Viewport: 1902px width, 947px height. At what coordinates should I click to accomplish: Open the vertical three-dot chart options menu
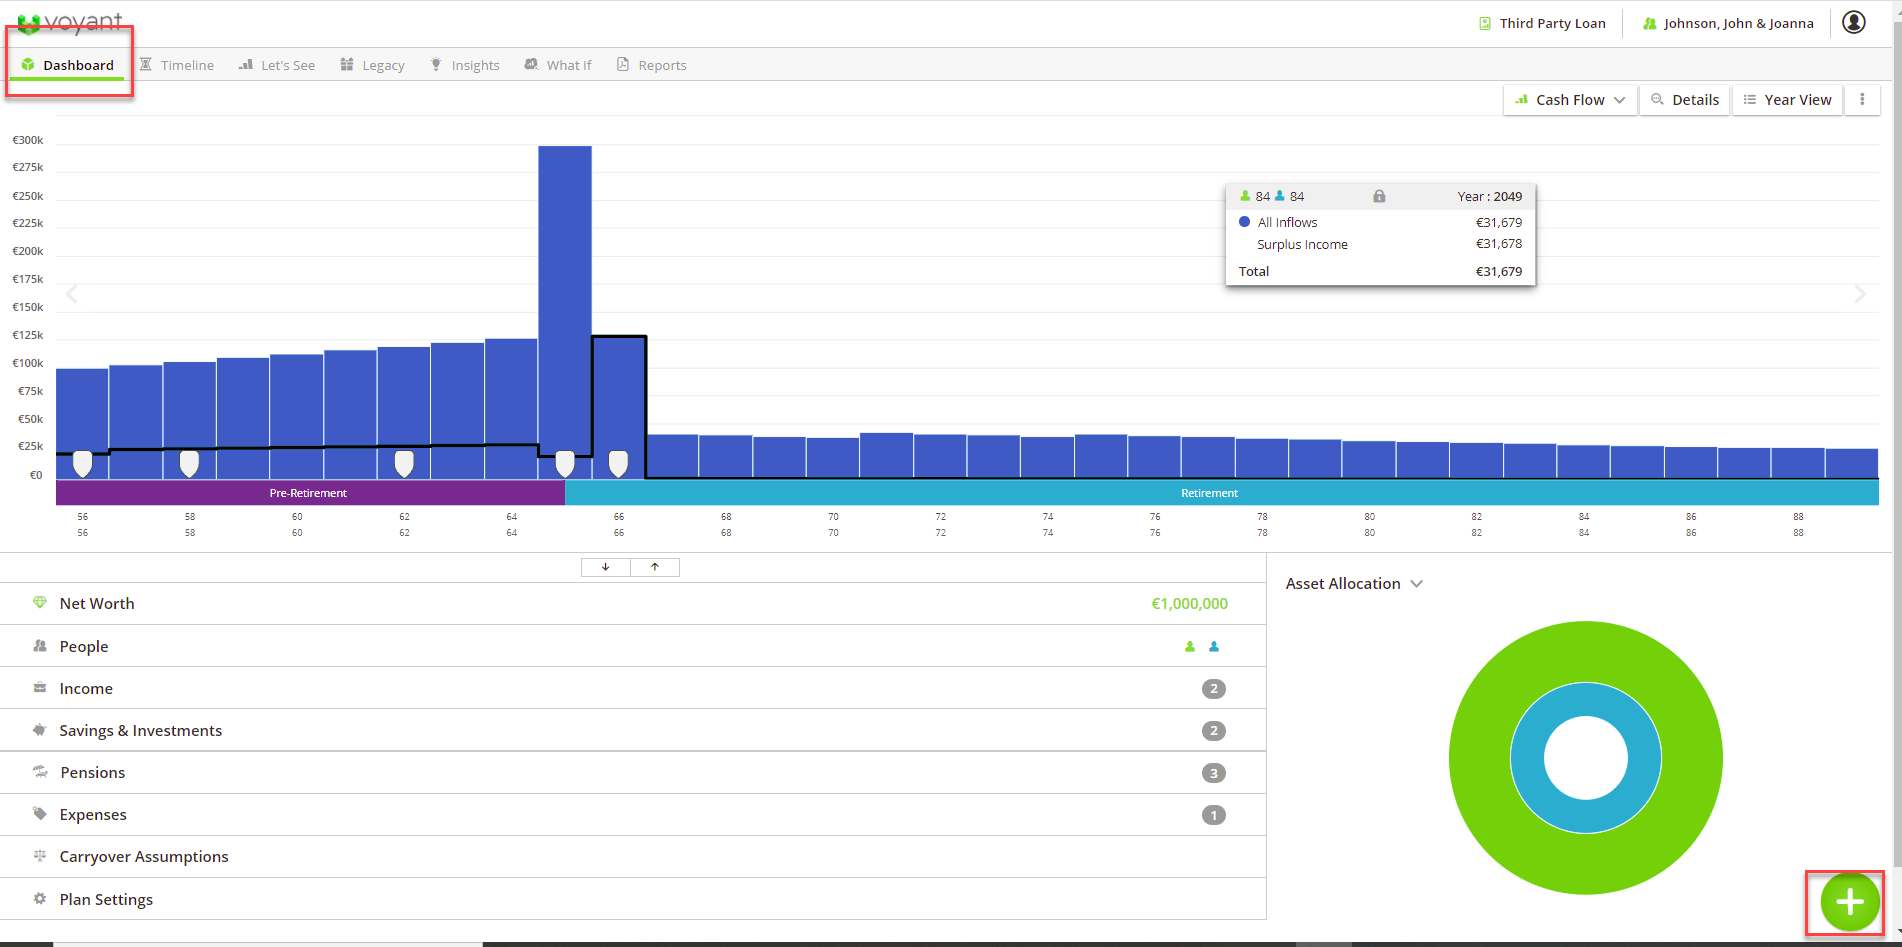click(1862, 99)
